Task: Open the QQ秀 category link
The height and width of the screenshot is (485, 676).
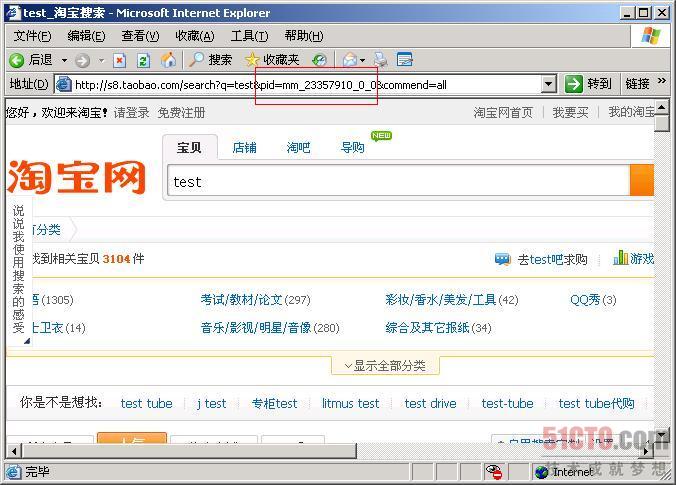Action: (x=585, y=300)
